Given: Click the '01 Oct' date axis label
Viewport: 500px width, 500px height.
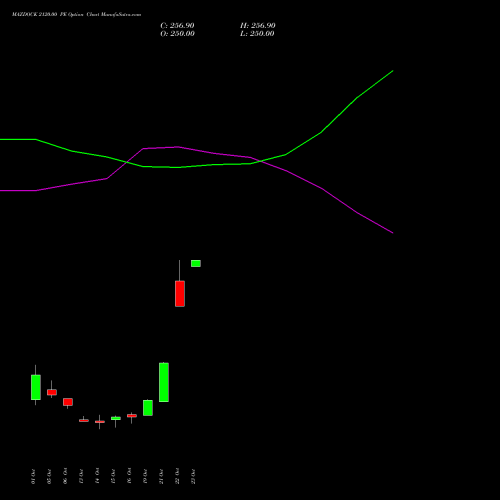Looking at the screenshot, I should pyautogui.click(x=33, y=476).
